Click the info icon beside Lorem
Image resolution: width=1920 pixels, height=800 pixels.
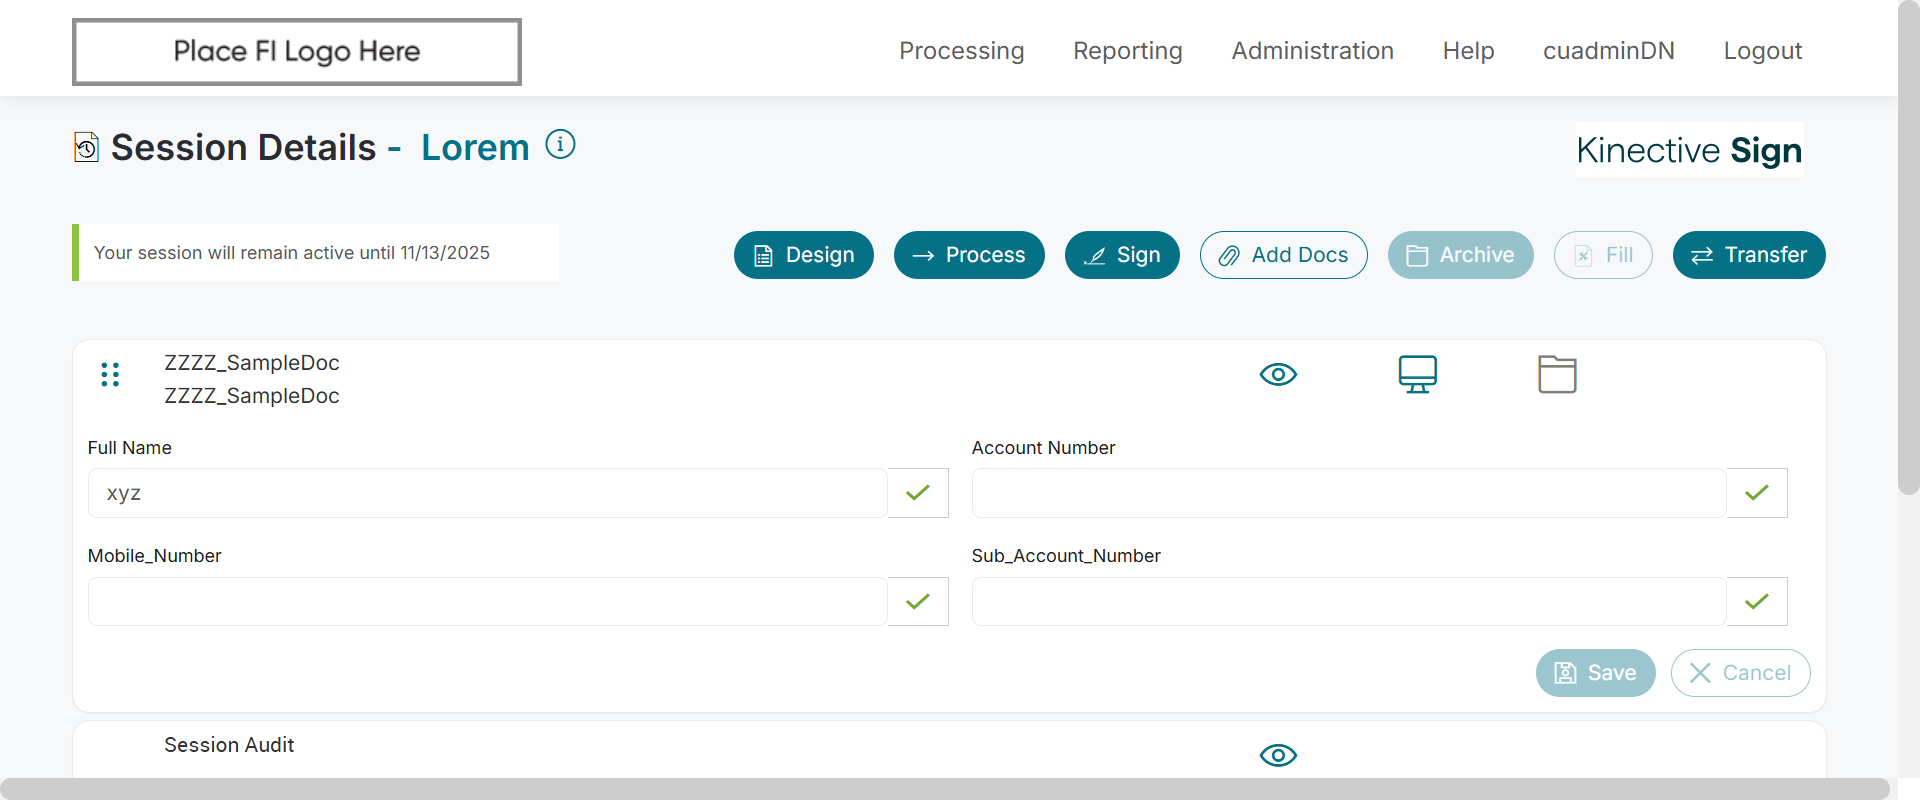(560, 145)
